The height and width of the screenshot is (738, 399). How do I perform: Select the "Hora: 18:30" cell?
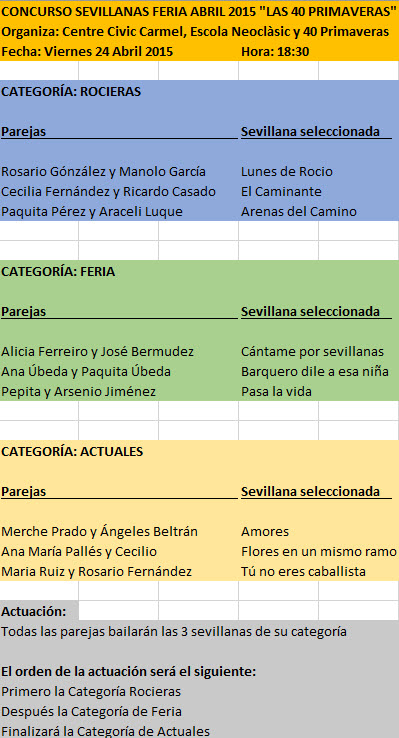pyautogui.click(x=275, y=52)
